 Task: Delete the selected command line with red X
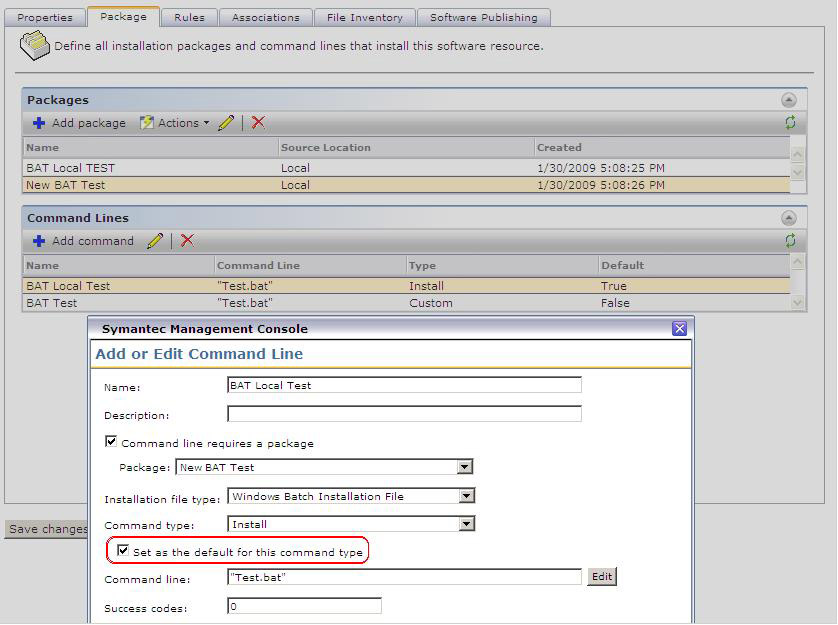(x=187, y=241)
